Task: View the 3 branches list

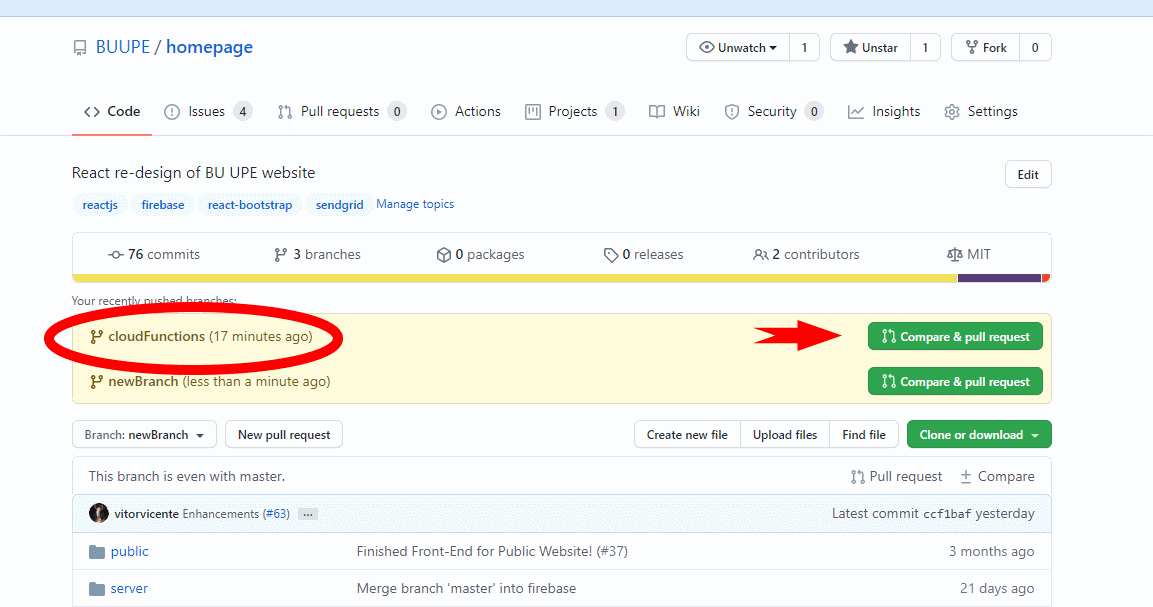Action: [x=317, y=254]
